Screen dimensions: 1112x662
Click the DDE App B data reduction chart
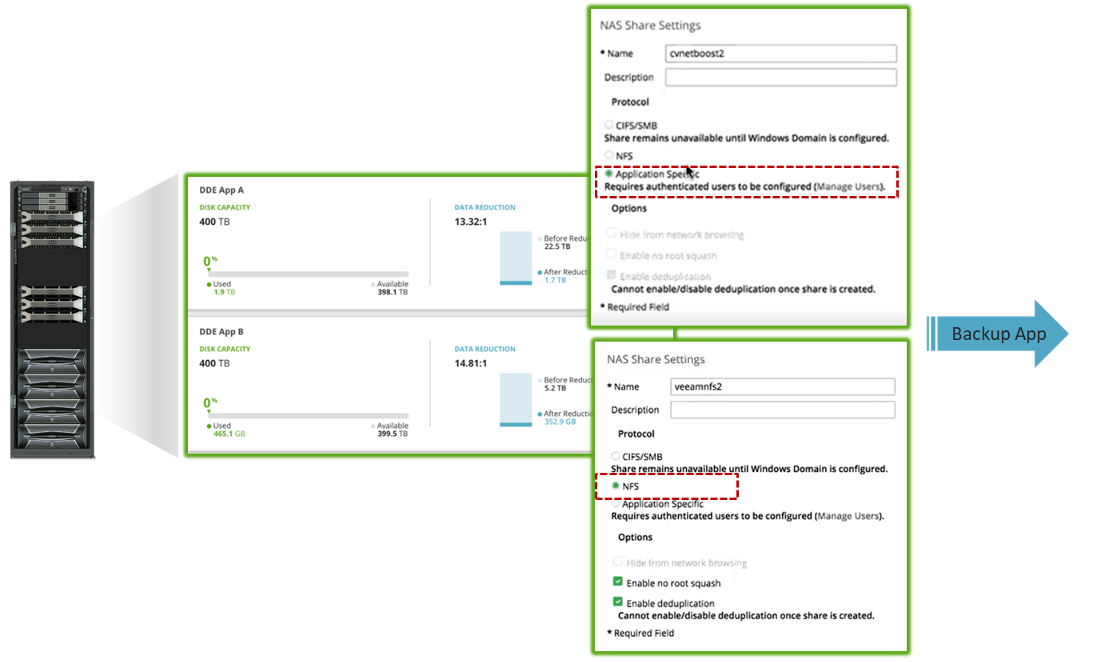(x=515, y=400)
